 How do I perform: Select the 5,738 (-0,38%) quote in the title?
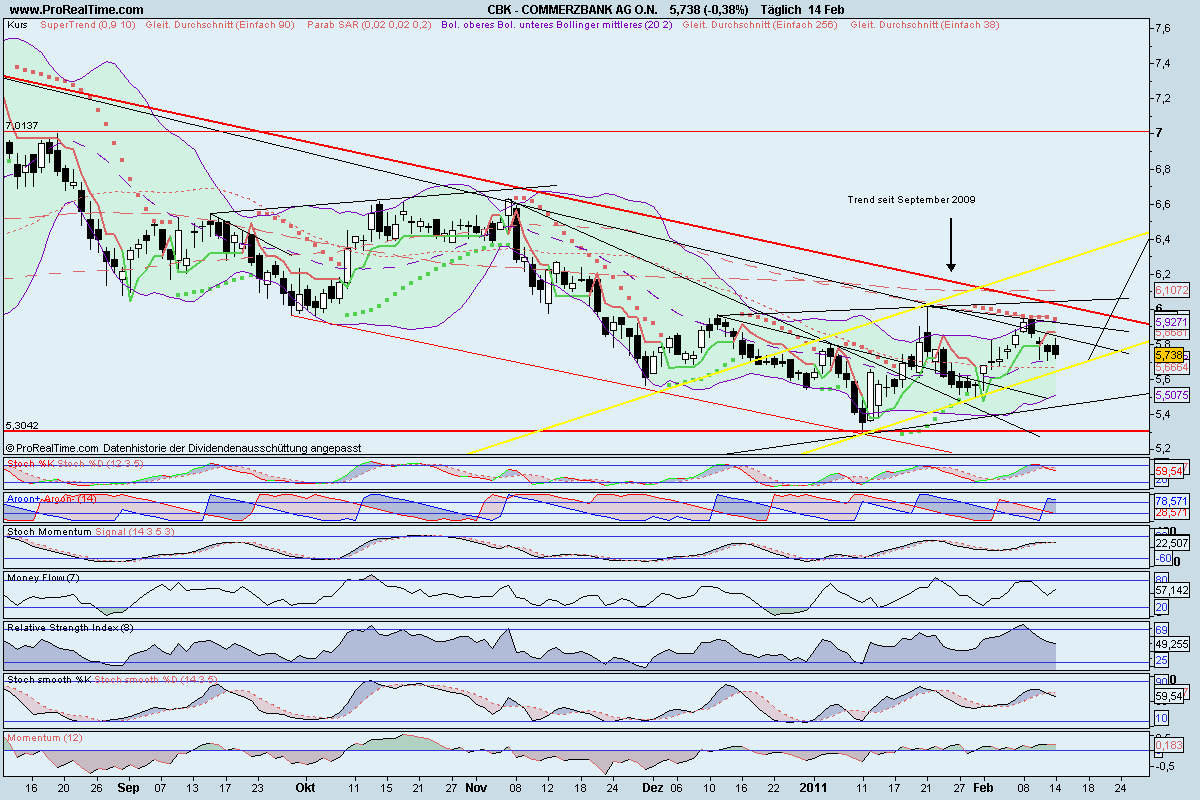pyautogui.click(x=710, y=9)
